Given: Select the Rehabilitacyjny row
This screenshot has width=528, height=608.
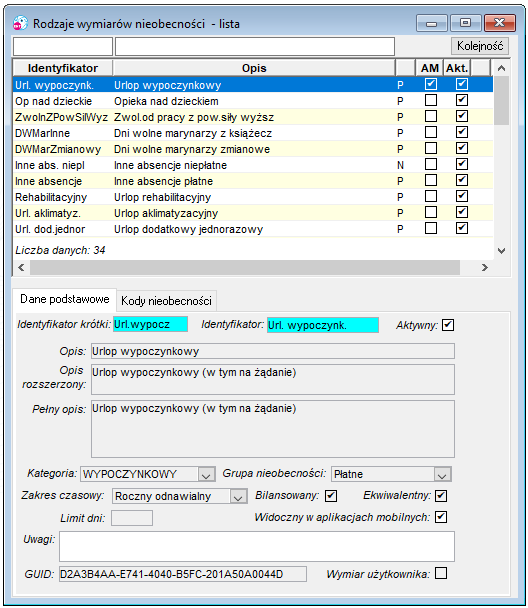Looking at the screenshot, I should click(x=253, y=197).
